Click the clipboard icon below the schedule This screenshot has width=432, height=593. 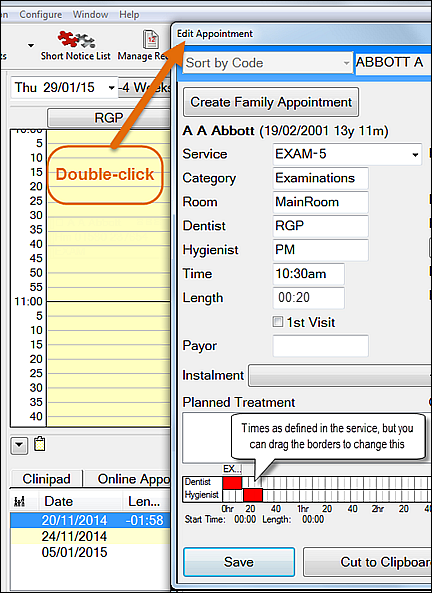pos(40,444)
